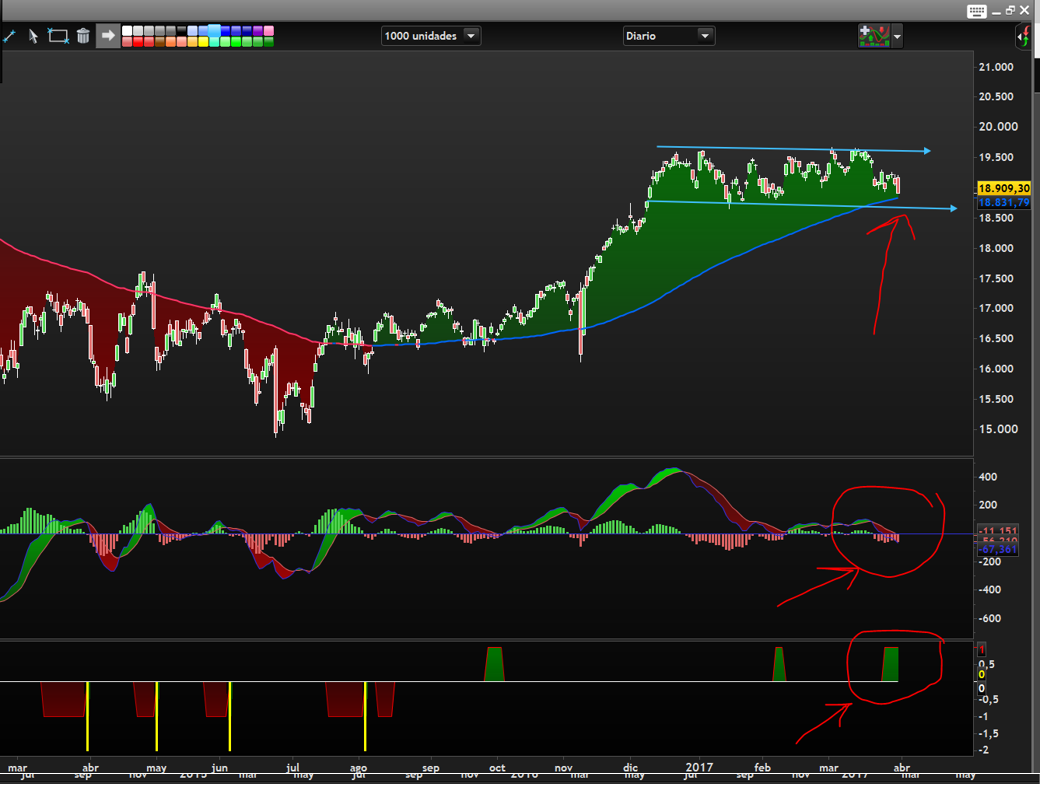1040x785 pixels.
Task: Click the 15.000 price axis label
Action: pyautogui.click(x=996, y=429)
